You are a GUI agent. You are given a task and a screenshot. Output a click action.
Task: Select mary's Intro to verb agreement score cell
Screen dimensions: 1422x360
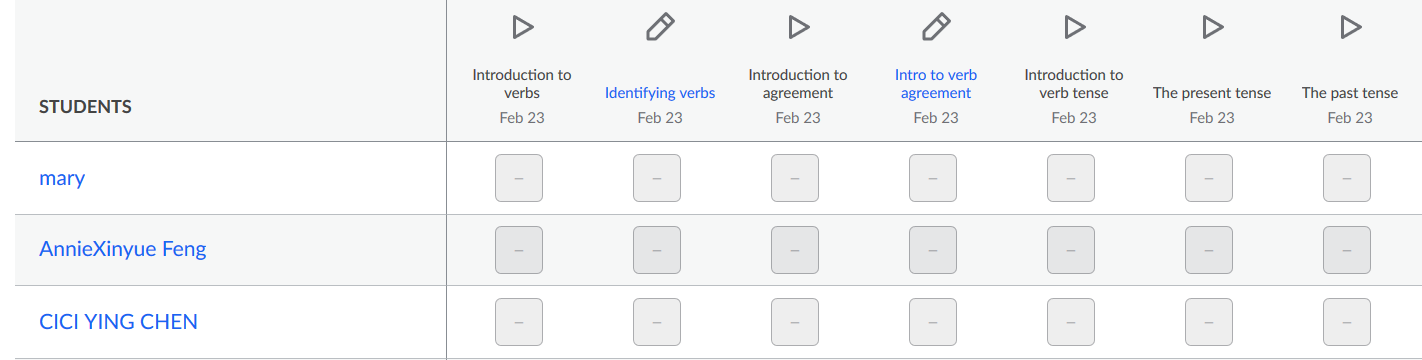(933, 178)
